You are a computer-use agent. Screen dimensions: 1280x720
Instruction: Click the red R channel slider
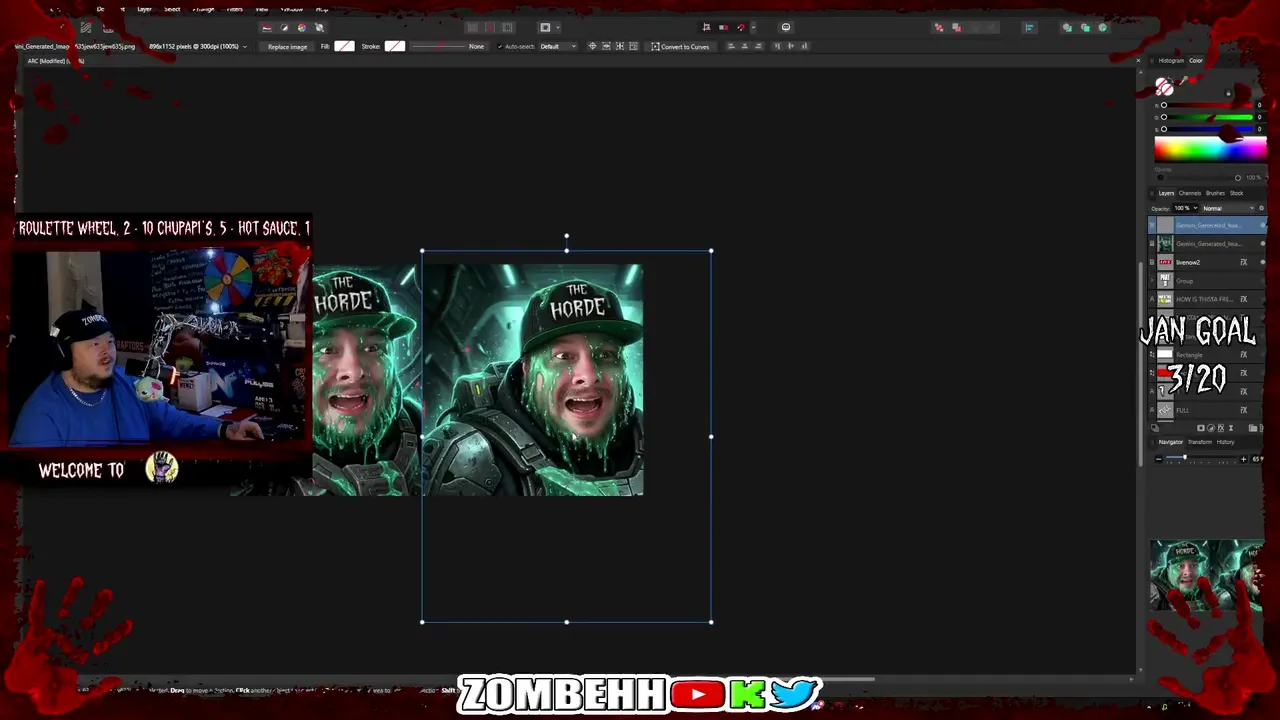(1208, 105)
